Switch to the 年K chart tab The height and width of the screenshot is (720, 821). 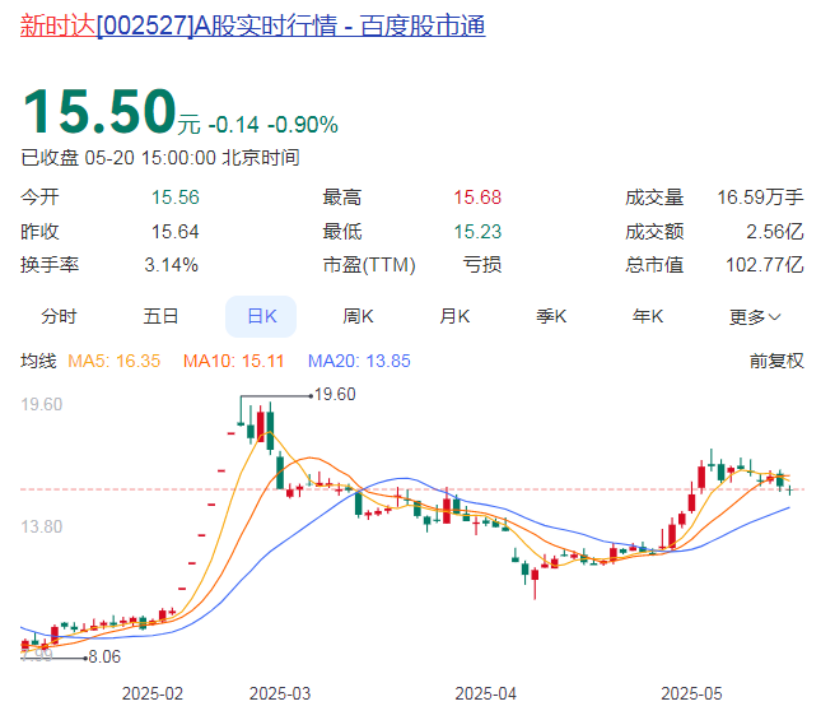(648, 316)
